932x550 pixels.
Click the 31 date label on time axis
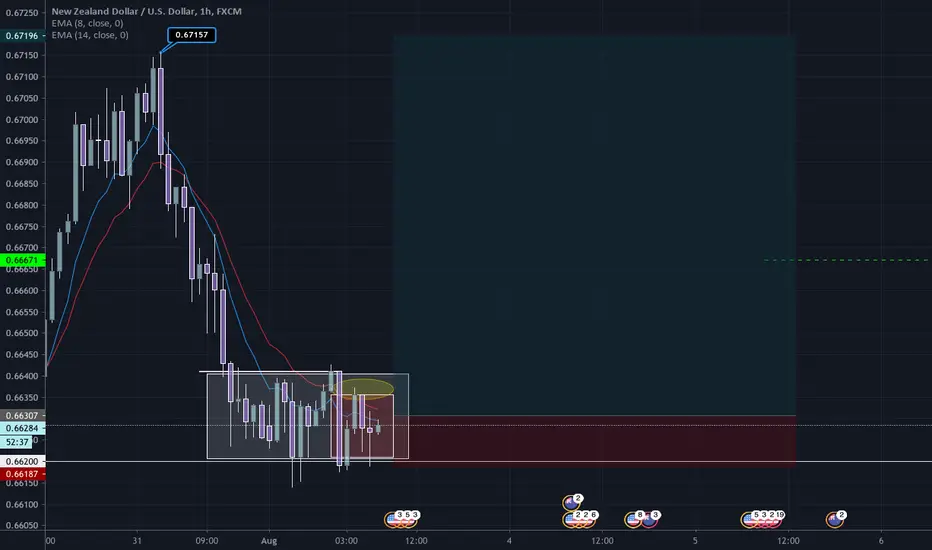point(137,540)
